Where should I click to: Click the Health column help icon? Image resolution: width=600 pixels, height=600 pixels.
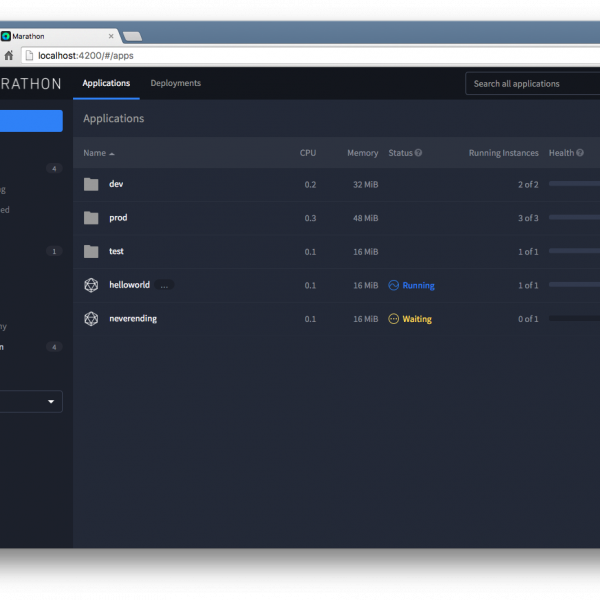pos(580,153)
